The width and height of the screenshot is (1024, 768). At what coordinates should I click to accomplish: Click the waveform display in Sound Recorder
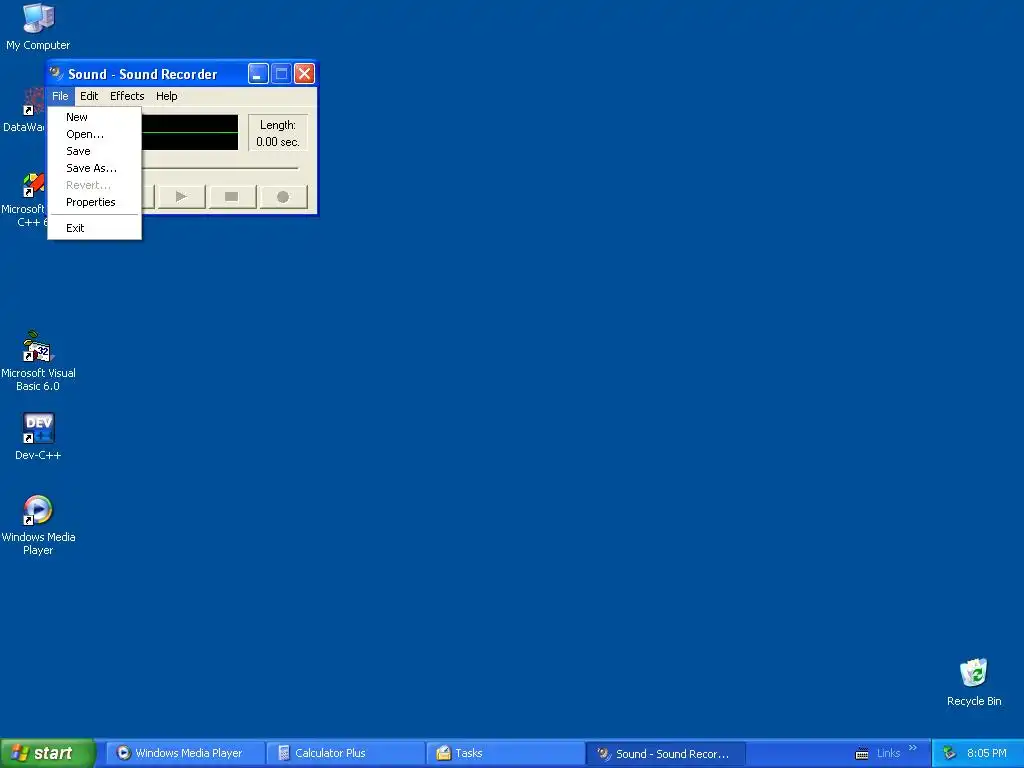(x=189, y=132)
